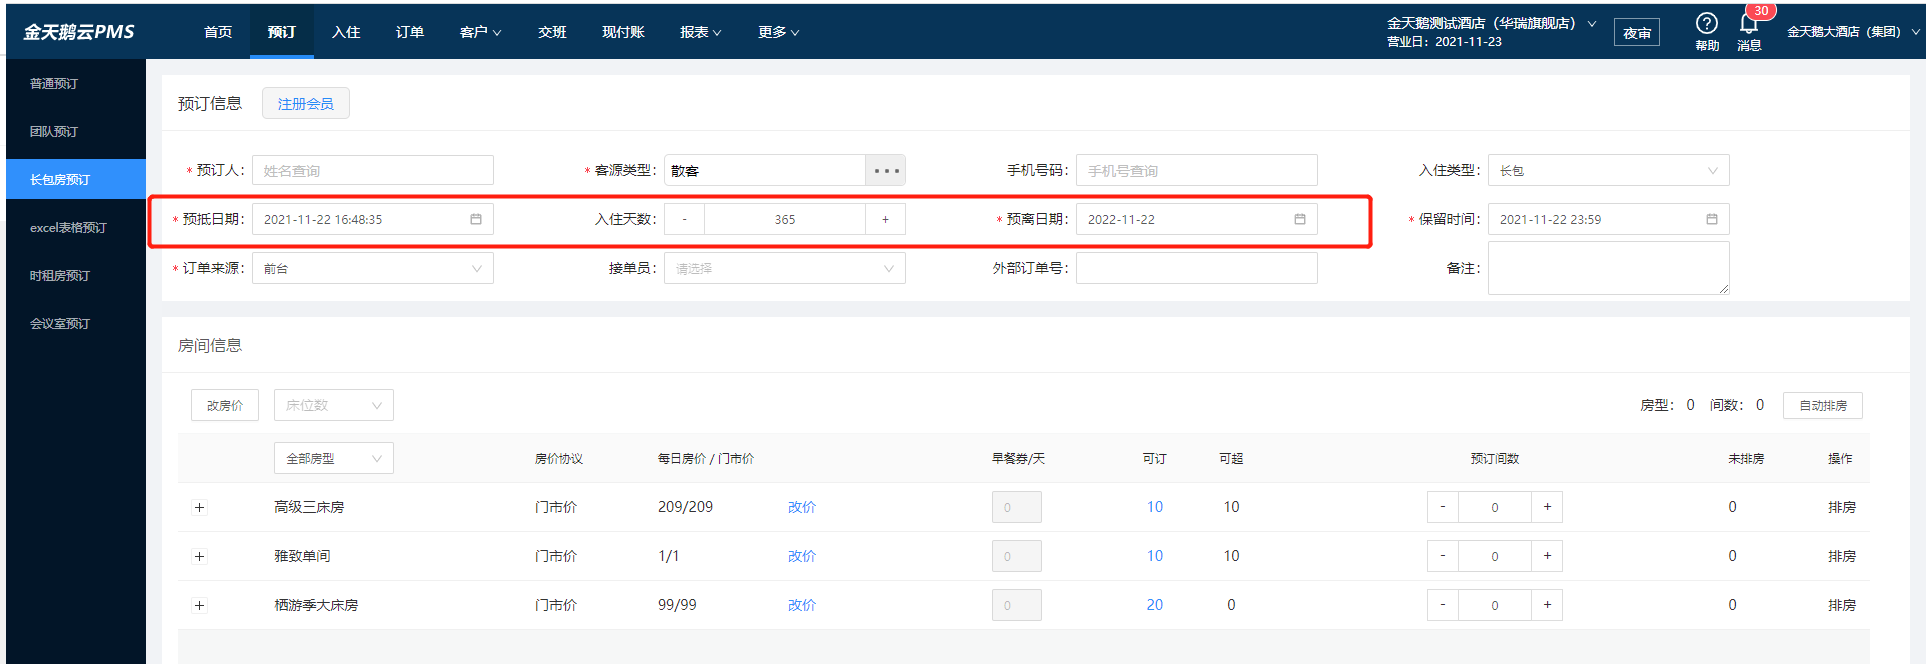
Task: Click the 手机号码 input field
Action: [1196, 170]
